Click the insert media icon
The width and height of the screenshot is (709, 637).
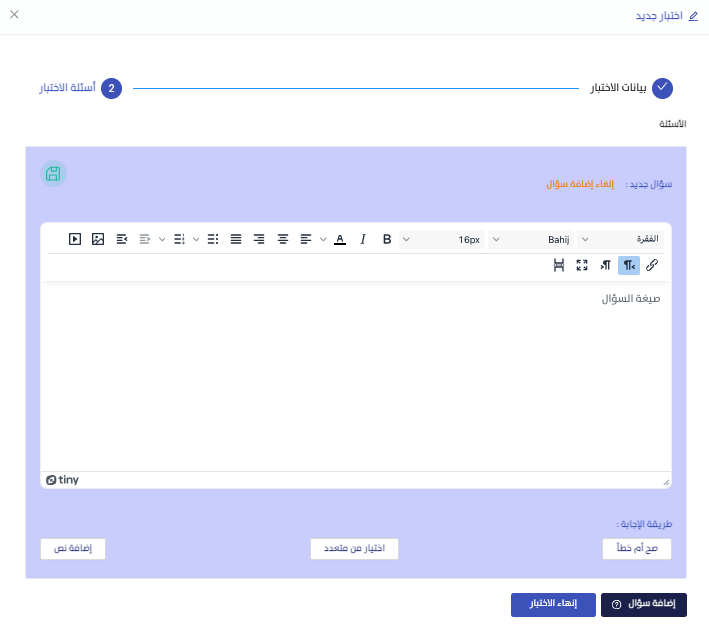[x=75, y=239]
